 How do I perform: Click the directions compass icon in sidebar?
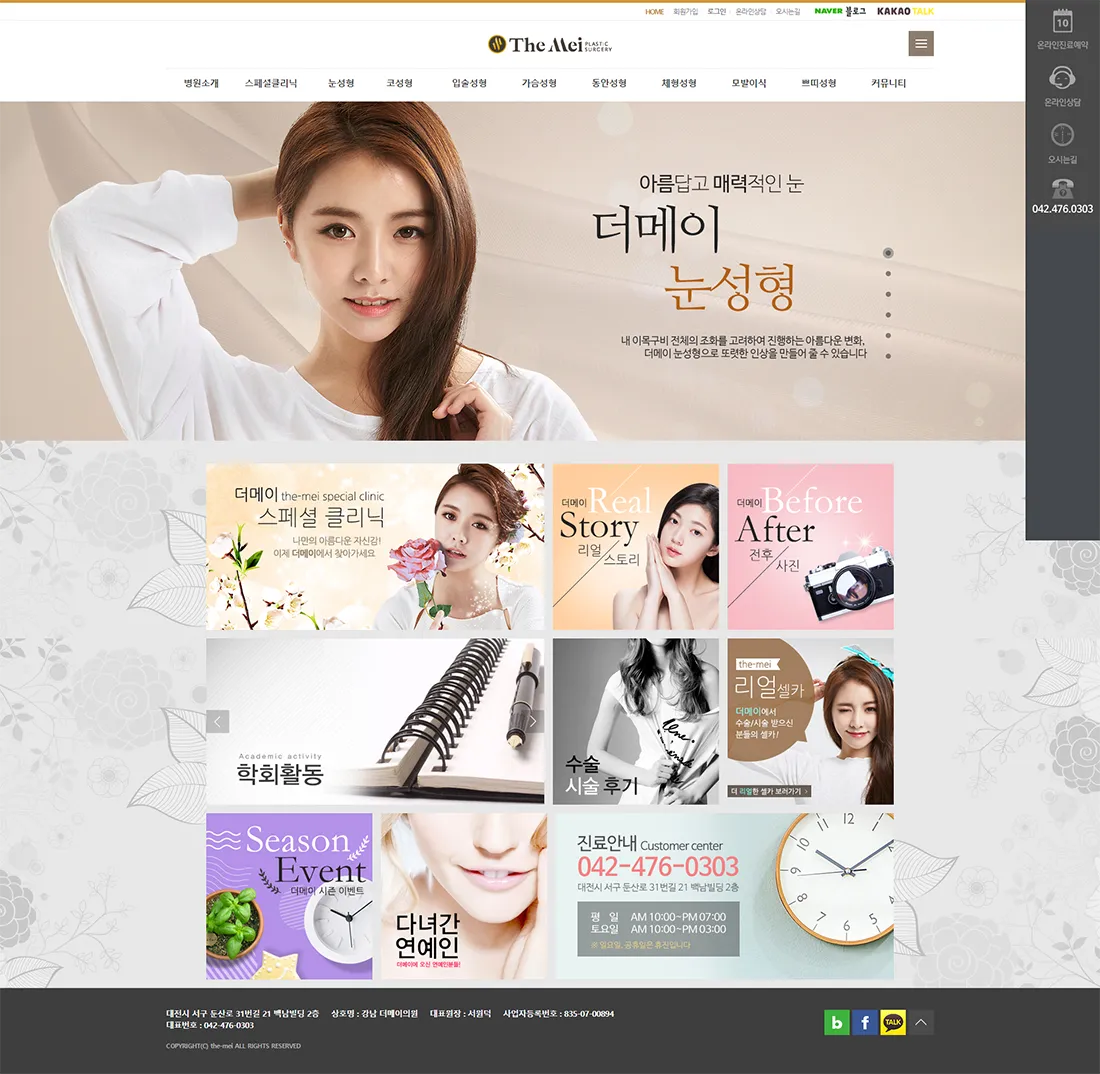click(1062, 134)
